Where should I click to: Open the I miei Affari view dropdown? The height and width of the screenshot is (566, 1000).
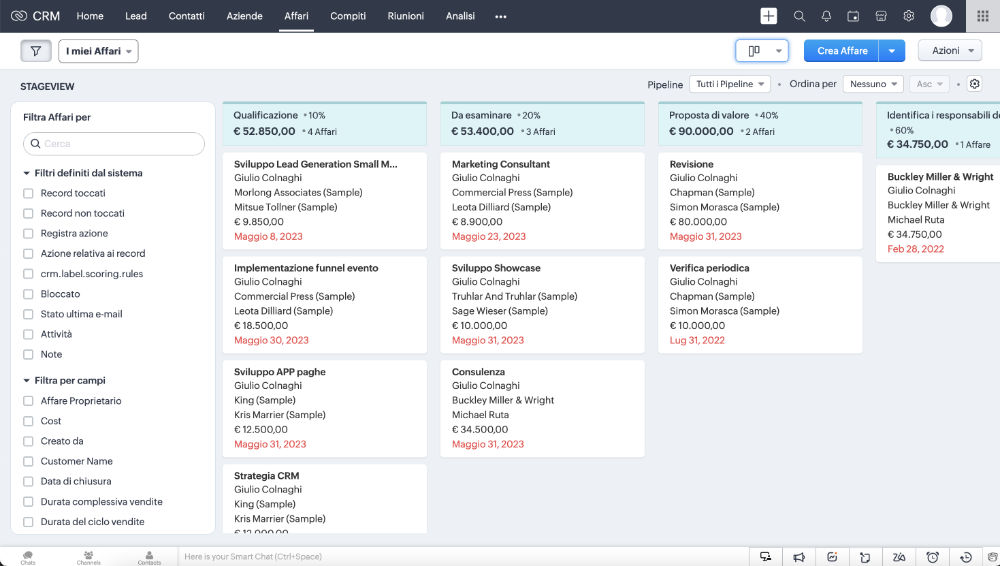98,51
